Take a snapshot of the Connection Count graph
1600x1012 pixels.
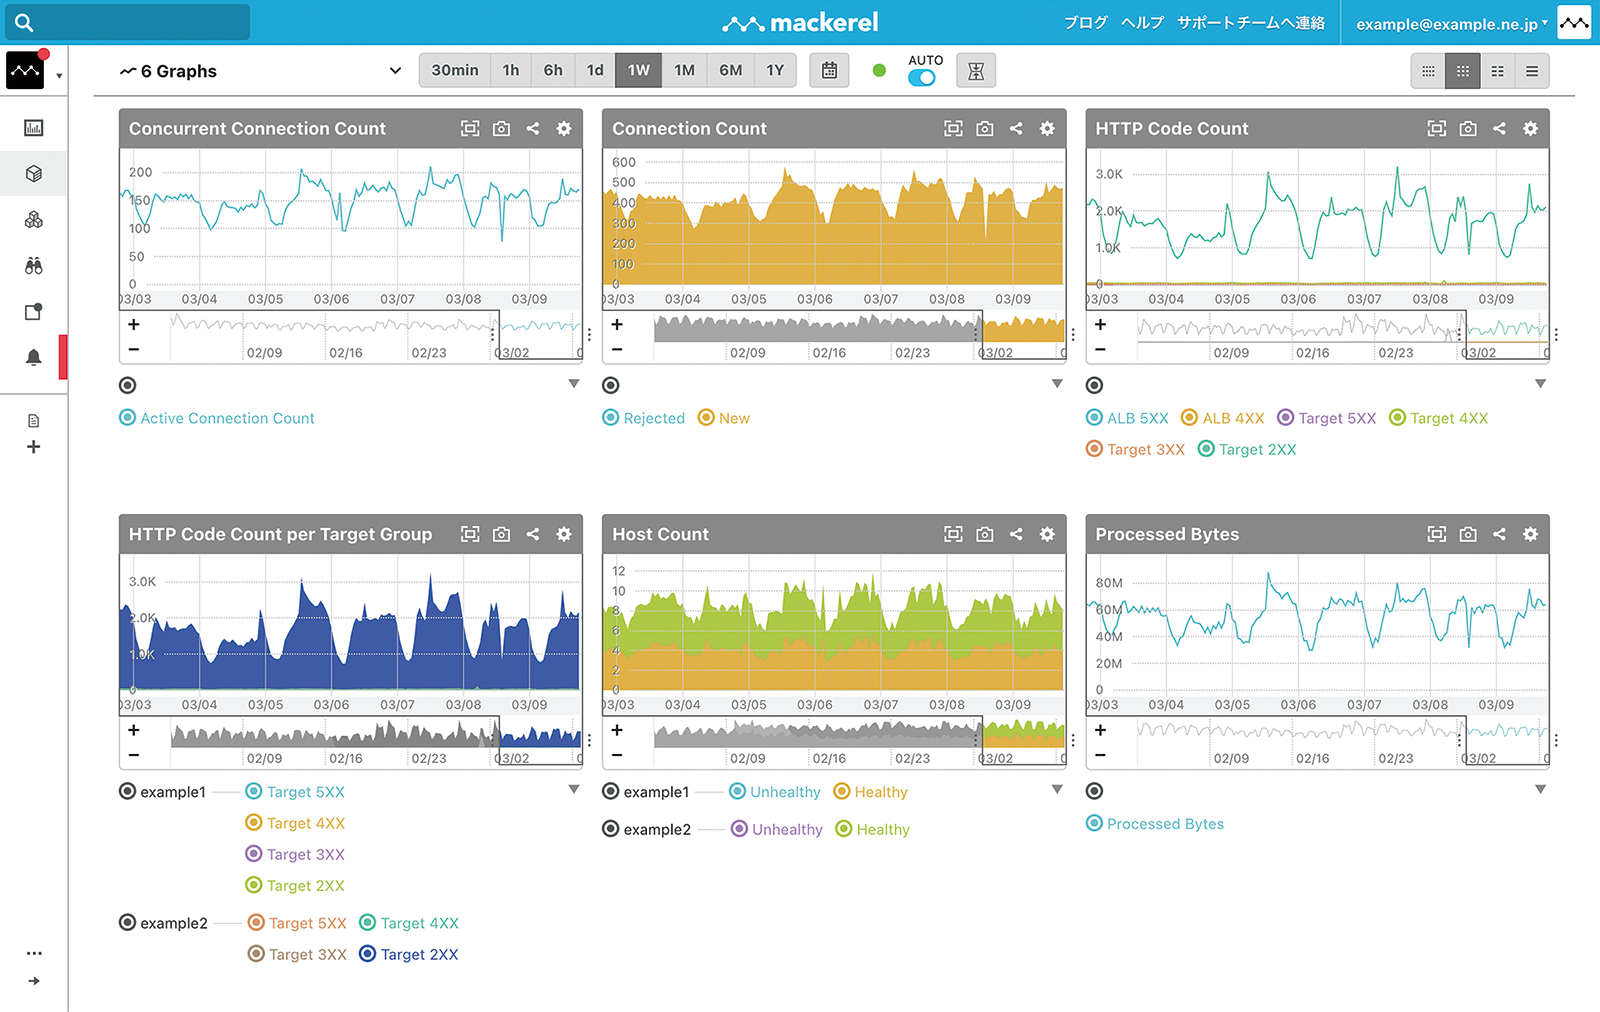pyautogui.click(x=985, y=129)
